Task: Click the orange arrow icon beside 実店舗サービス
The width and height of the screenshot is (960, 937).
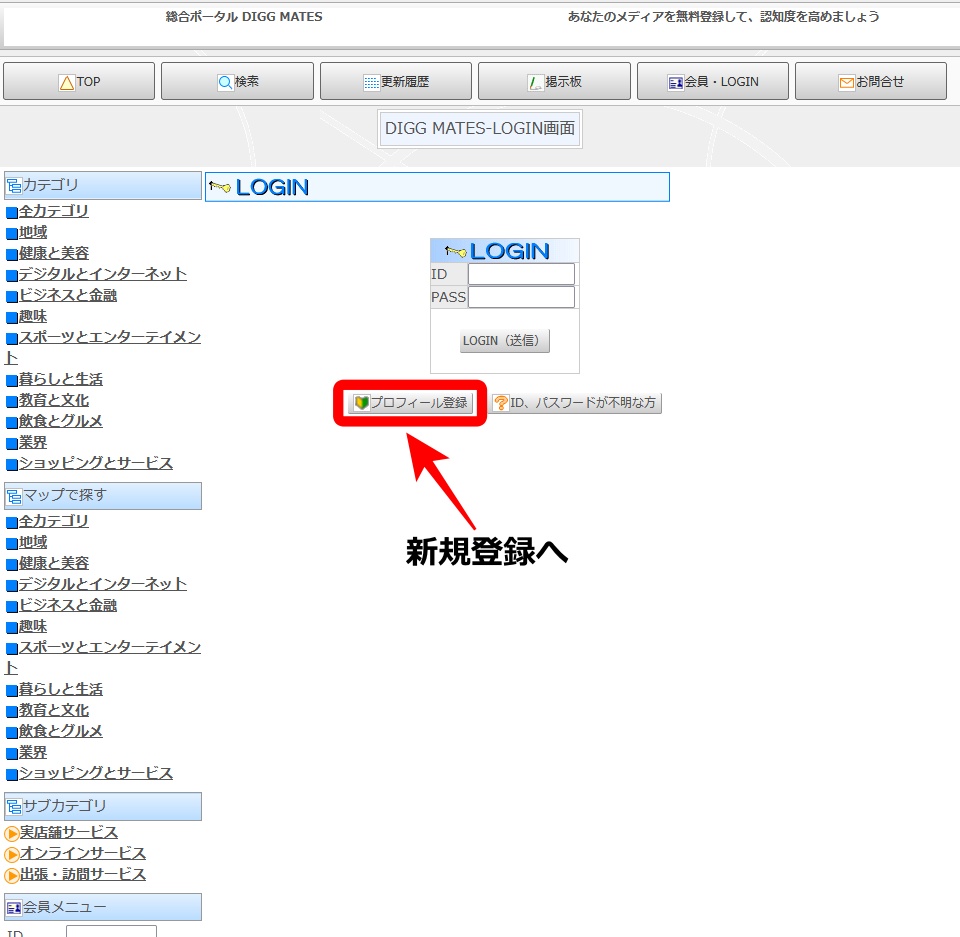Action: click(x=12, y=834)
